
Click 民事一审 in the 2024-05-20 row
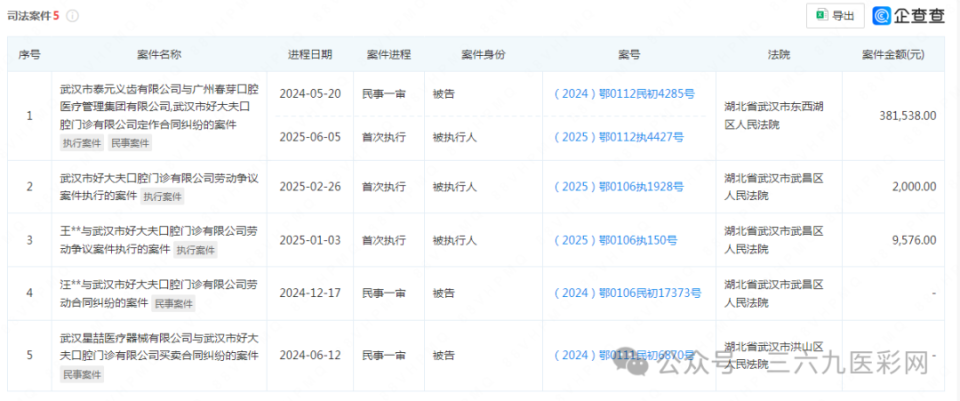383,94
